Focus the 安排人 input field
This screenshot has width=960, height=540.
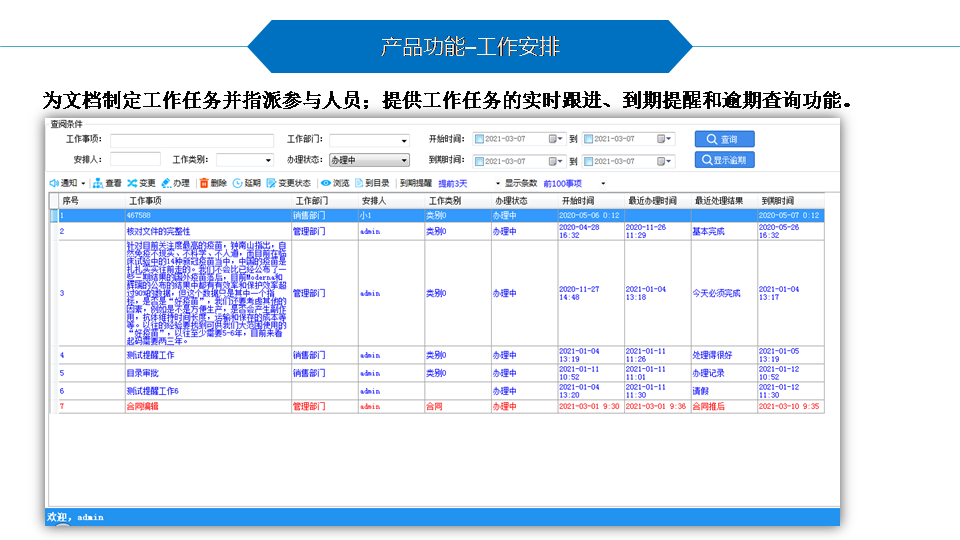point(135,159)
